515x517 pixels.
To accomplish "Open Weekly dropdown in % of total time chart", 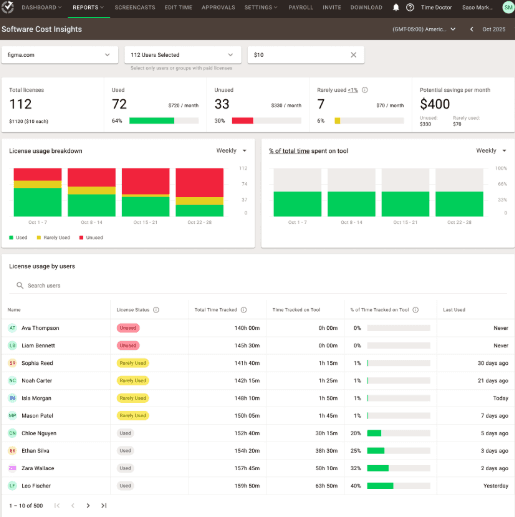I will pos(491,151).
